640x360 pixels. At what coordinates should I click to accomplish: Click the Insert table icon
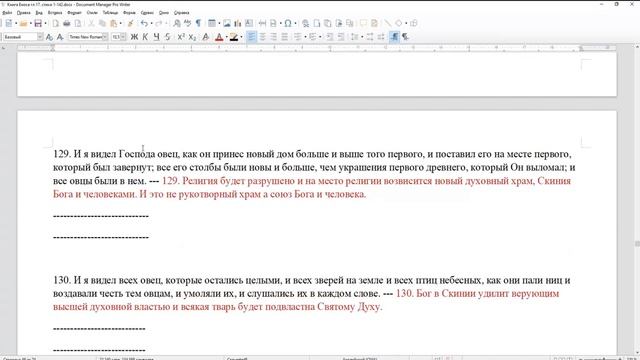pos(212,24)
